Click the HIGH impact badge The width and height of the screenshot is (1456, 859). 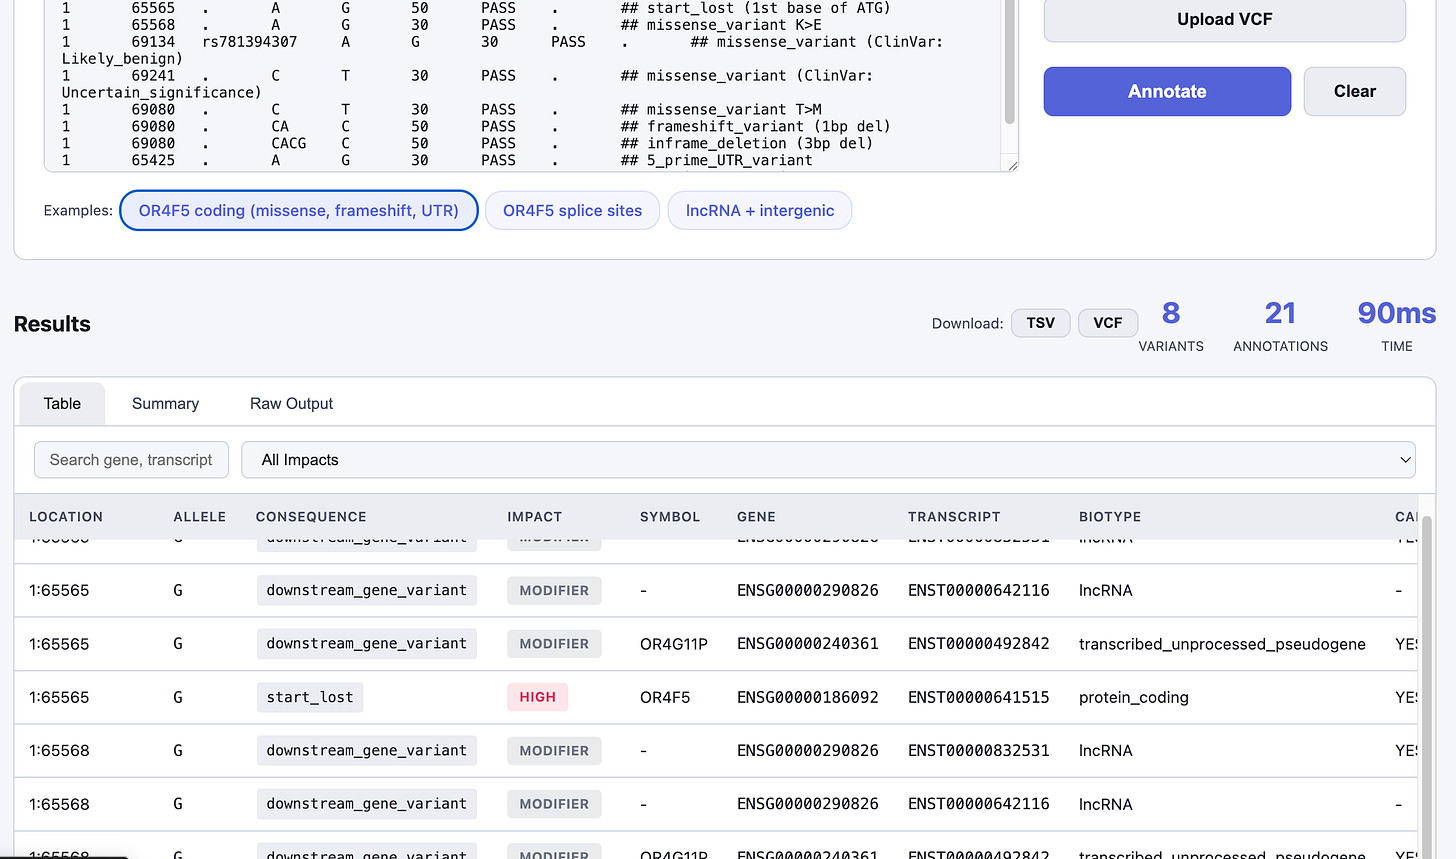(537, 697)
